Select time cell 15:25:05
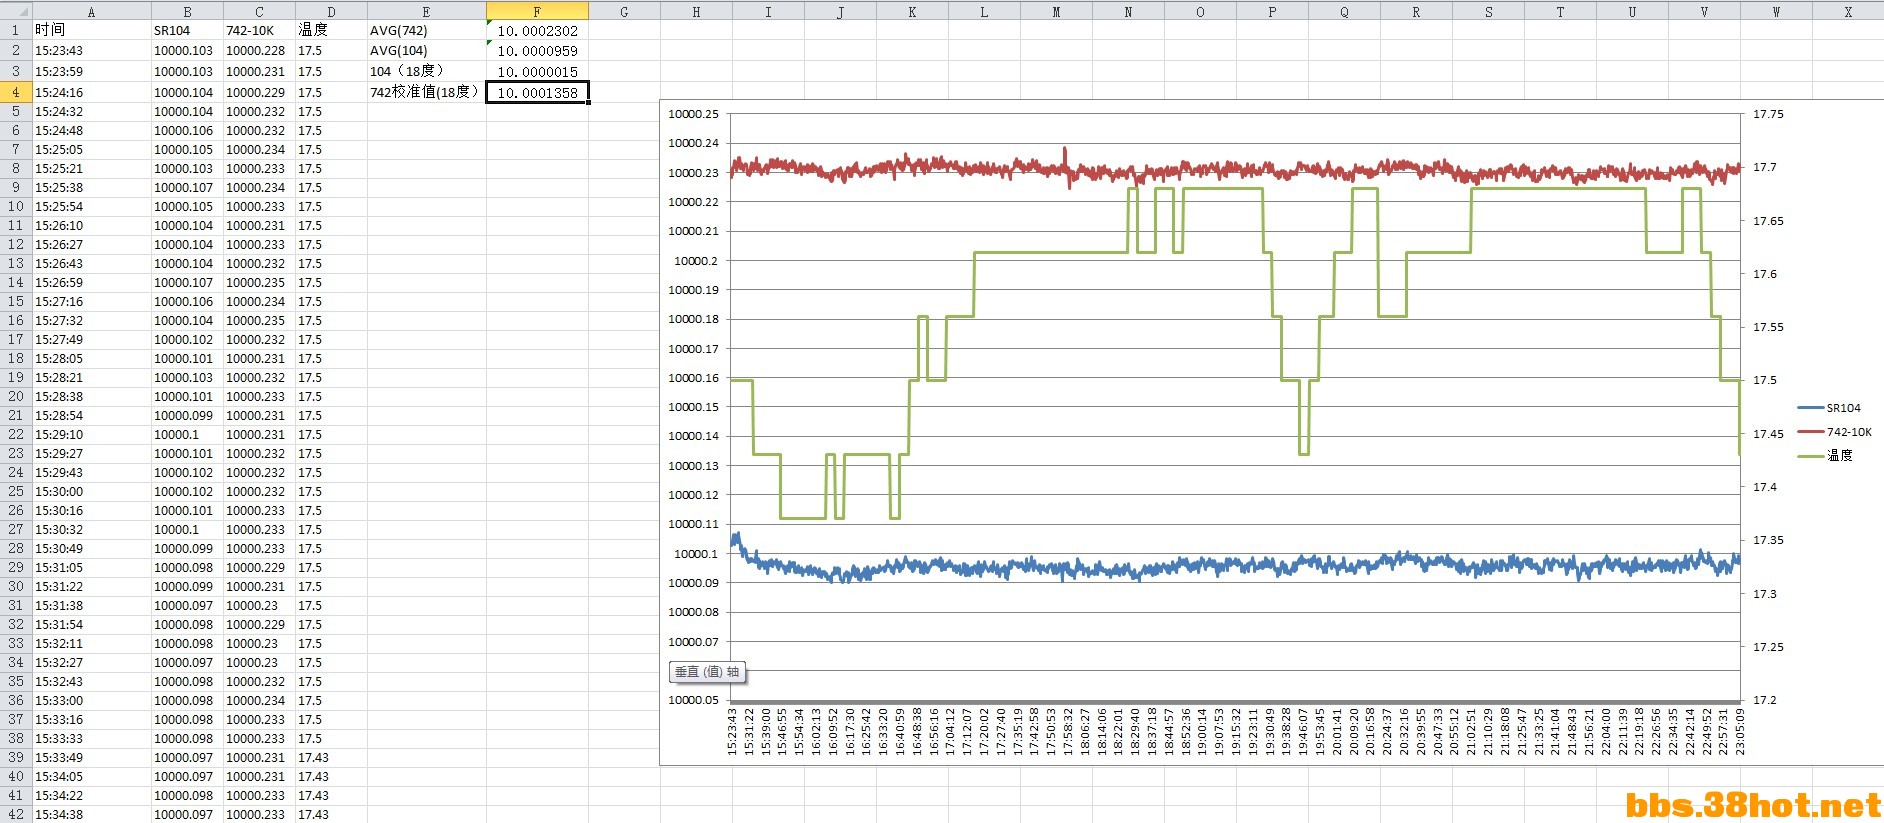1884x823 pixels. coord(91,149)
